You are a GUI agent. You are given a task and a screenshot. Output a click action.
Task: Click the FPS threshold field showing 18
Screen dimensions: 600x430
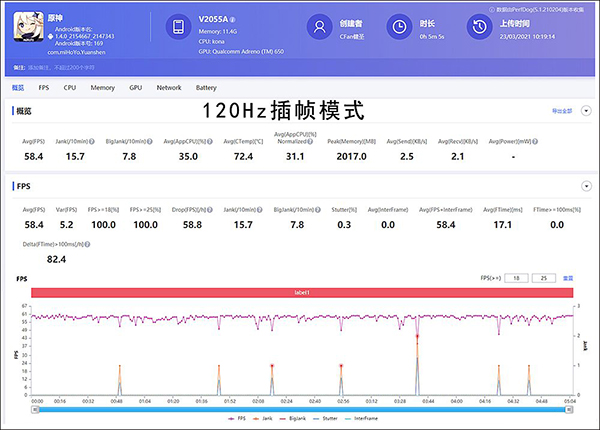pos(518,277)
